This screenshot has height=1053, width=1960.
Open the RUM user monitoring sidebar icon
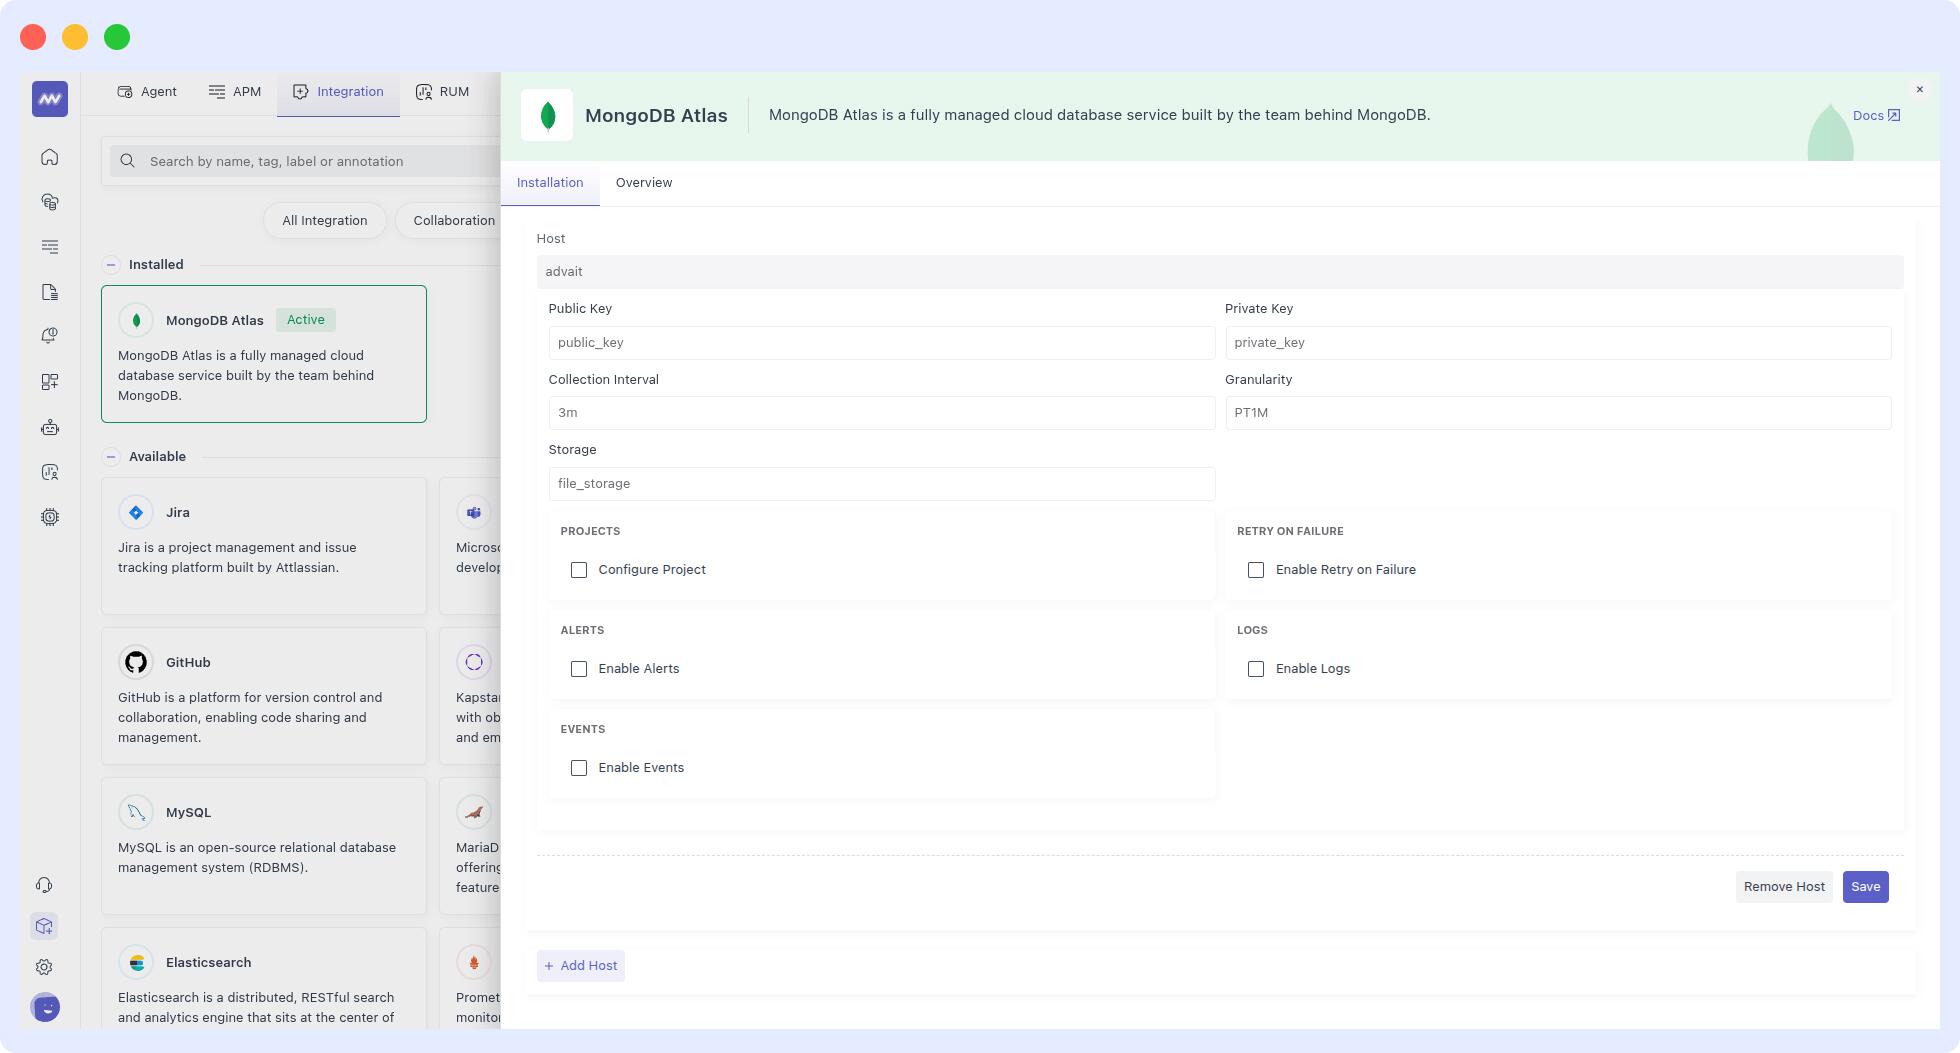click(50, 472)
